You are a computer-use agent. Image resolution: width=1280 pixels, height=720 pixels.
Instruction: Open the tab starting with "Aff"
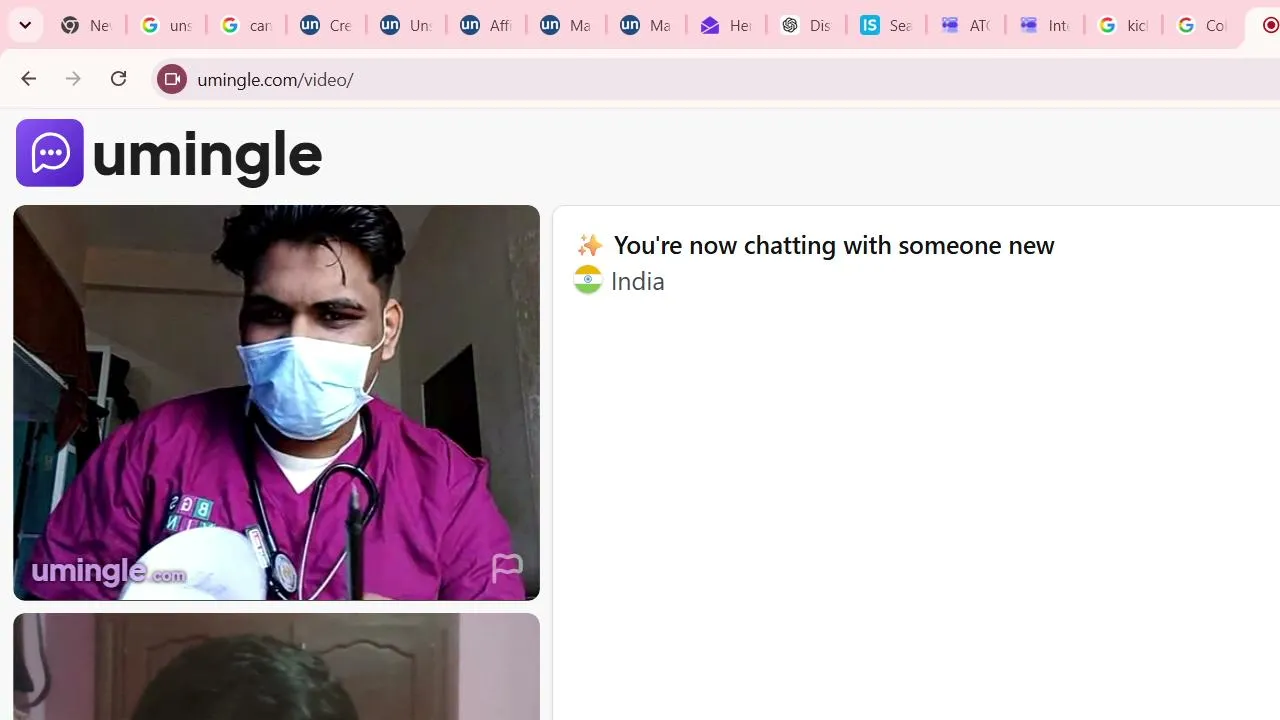[x=486, y=25]
